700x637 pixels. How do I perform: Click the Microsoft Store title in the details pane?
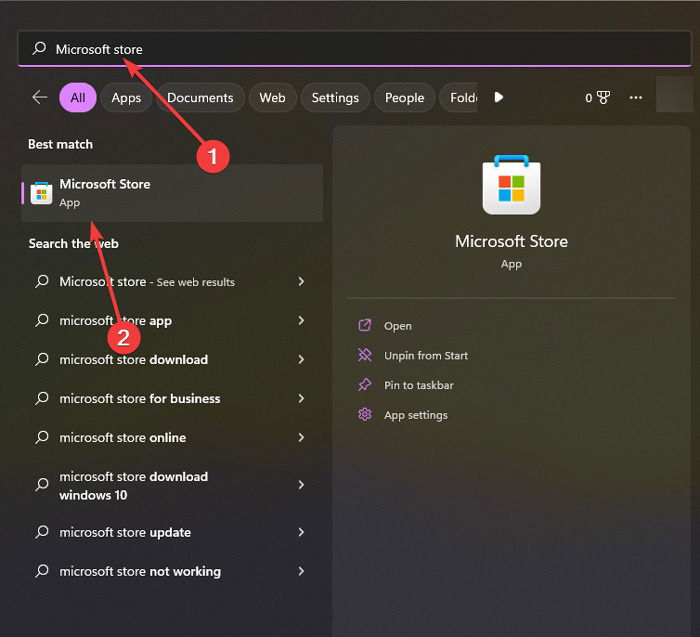point(511,241)
